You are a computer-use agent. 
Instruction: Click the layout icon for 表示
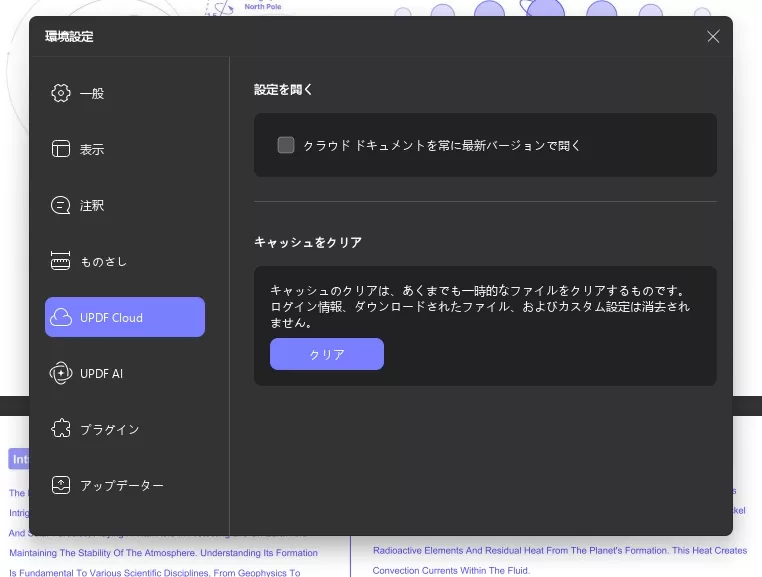point(61,149)
